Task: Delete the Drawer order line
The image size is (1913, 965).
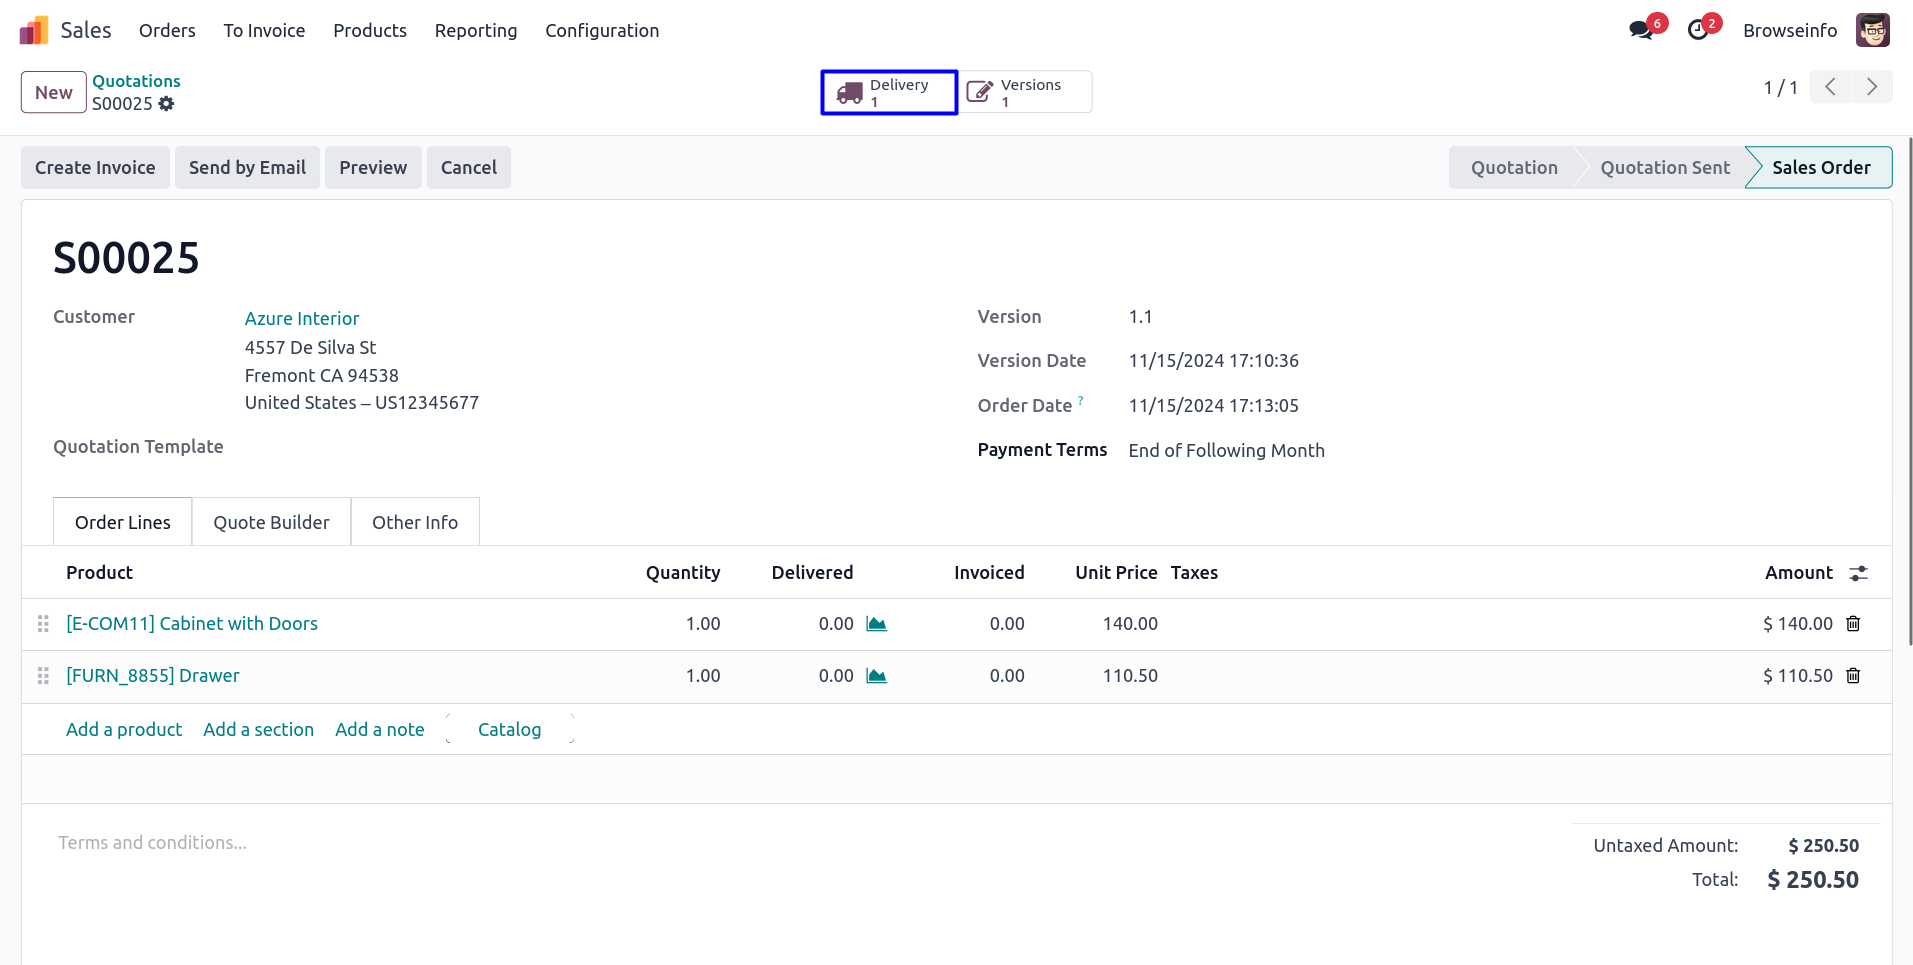Action: (1853, 676)
